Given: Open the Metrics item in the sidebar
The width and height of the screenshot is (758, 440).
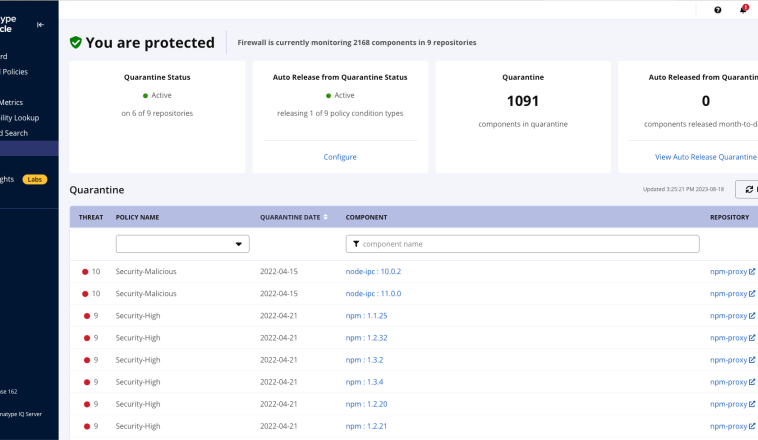Looking at the screenshot, I should pos(12,102).
